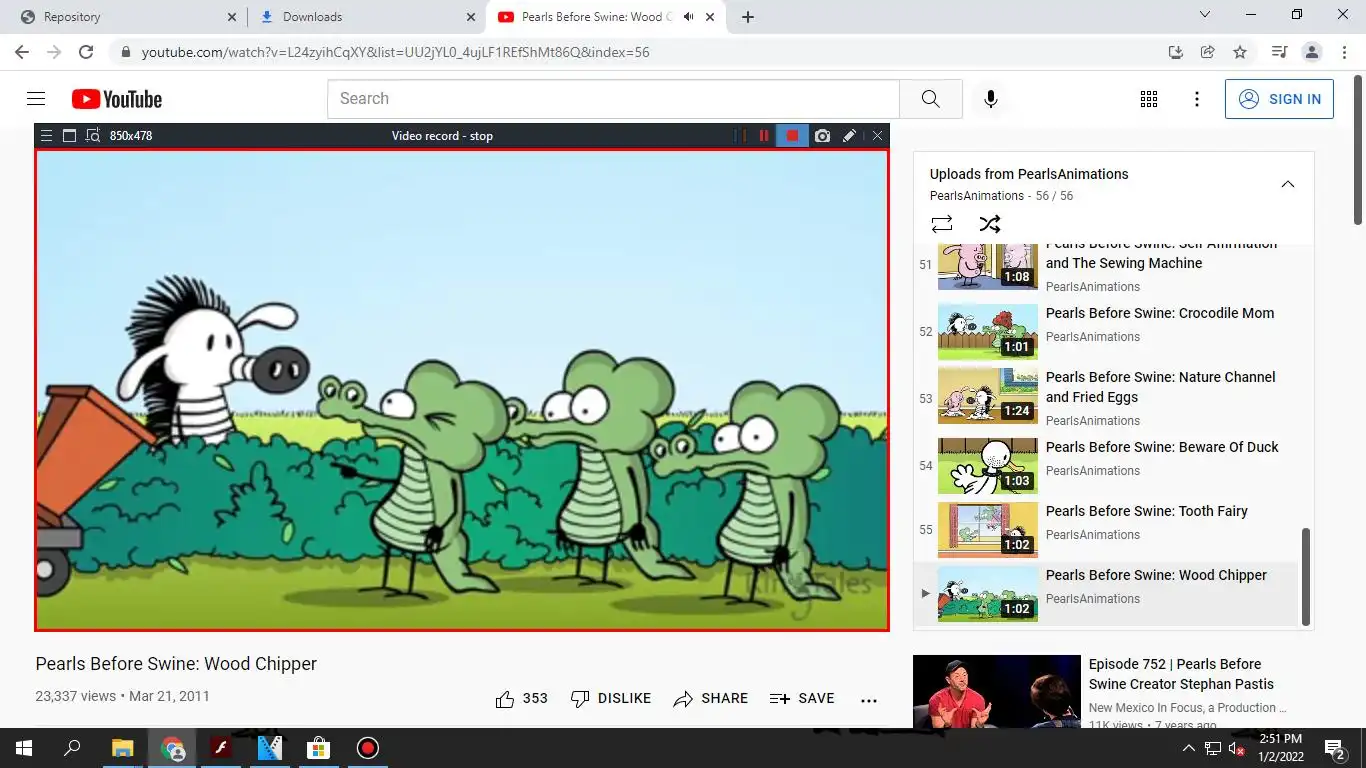1366x768 pixels.
Task: Click Chrome icon in taskbar
Action: [172, 748]
